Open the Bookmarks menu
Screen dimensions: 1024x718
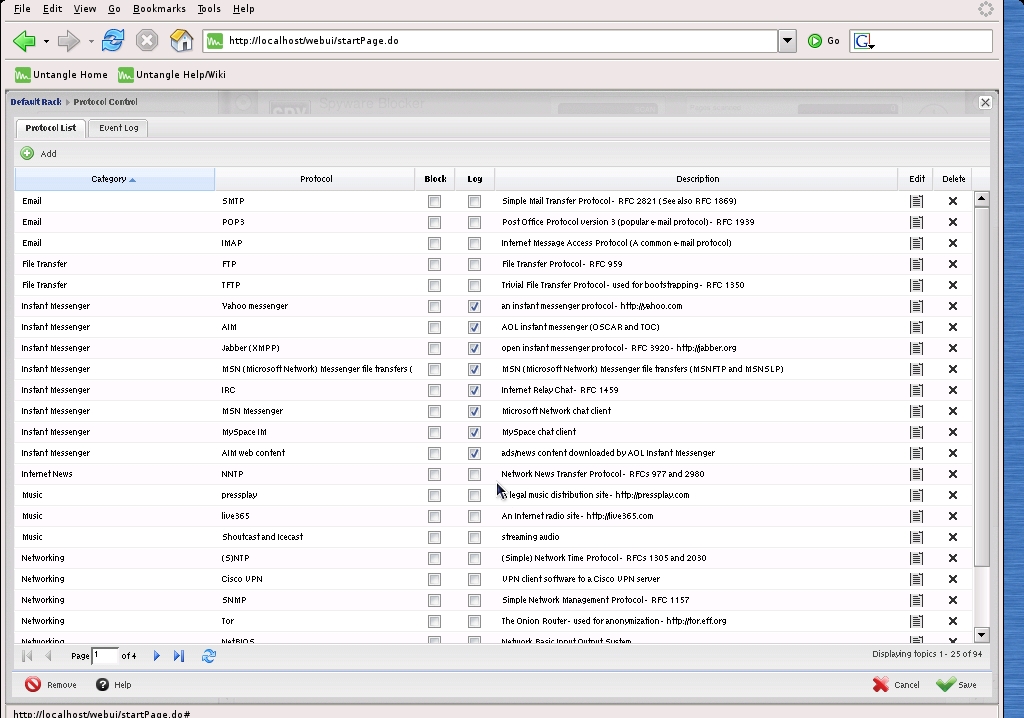pyautogui.click(x=159, y=8)
